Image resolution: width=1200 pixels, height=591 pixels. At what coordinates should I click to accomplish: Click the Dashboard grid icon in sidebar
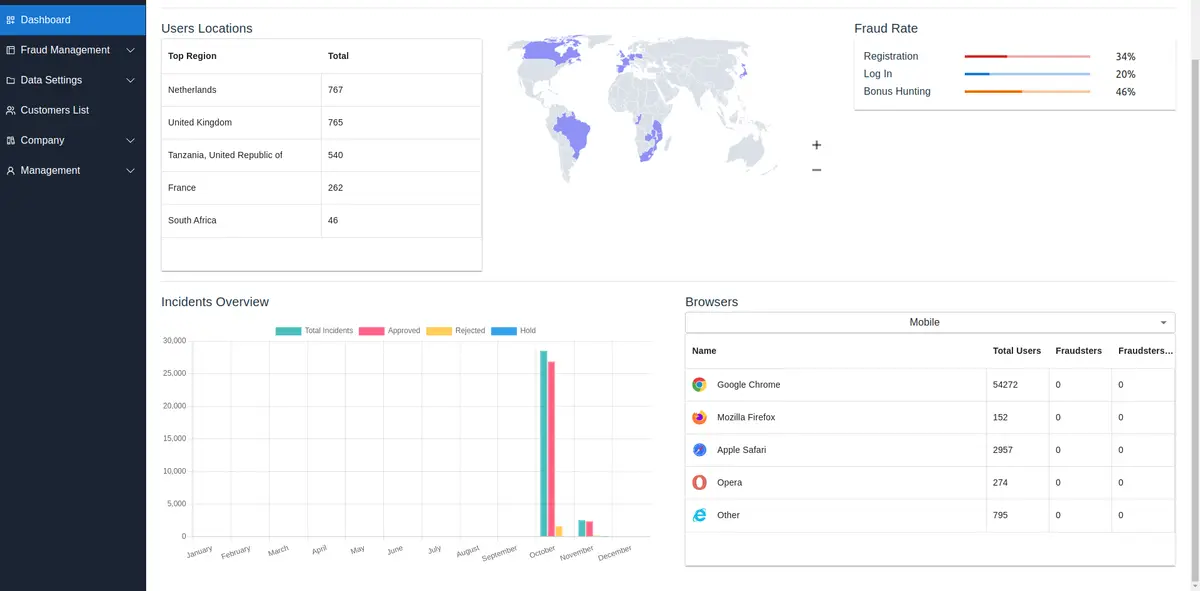coord(10,18)
